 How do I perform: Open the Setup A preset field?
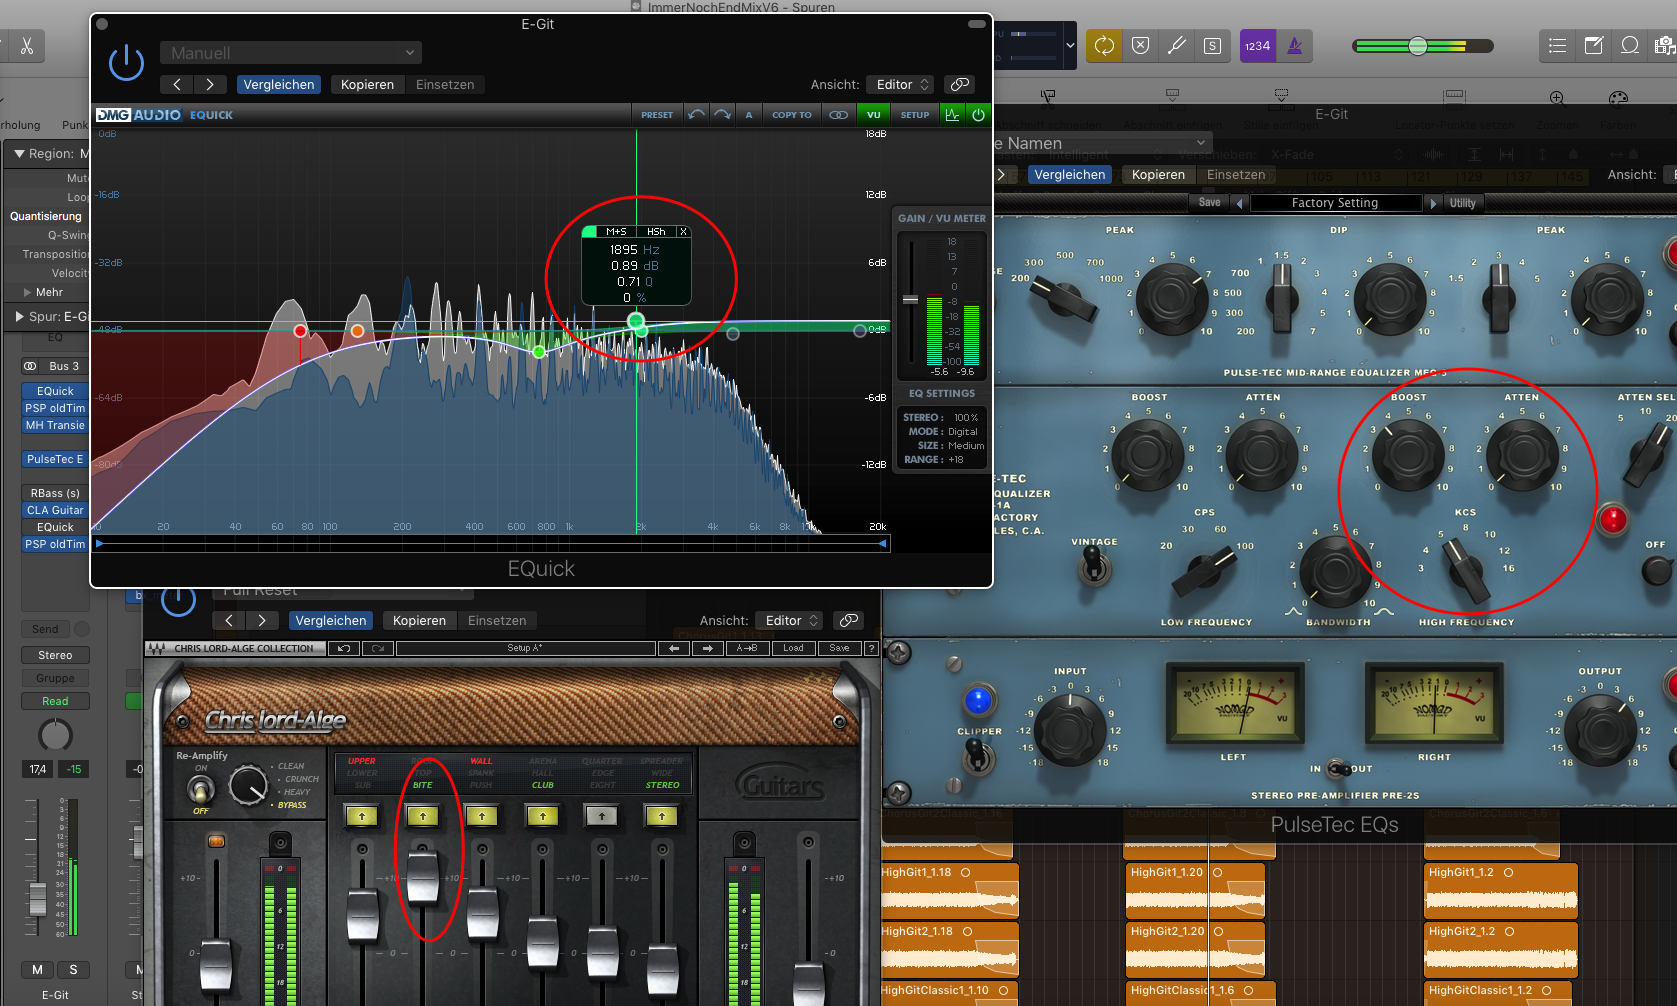click(x=526, y=648)
